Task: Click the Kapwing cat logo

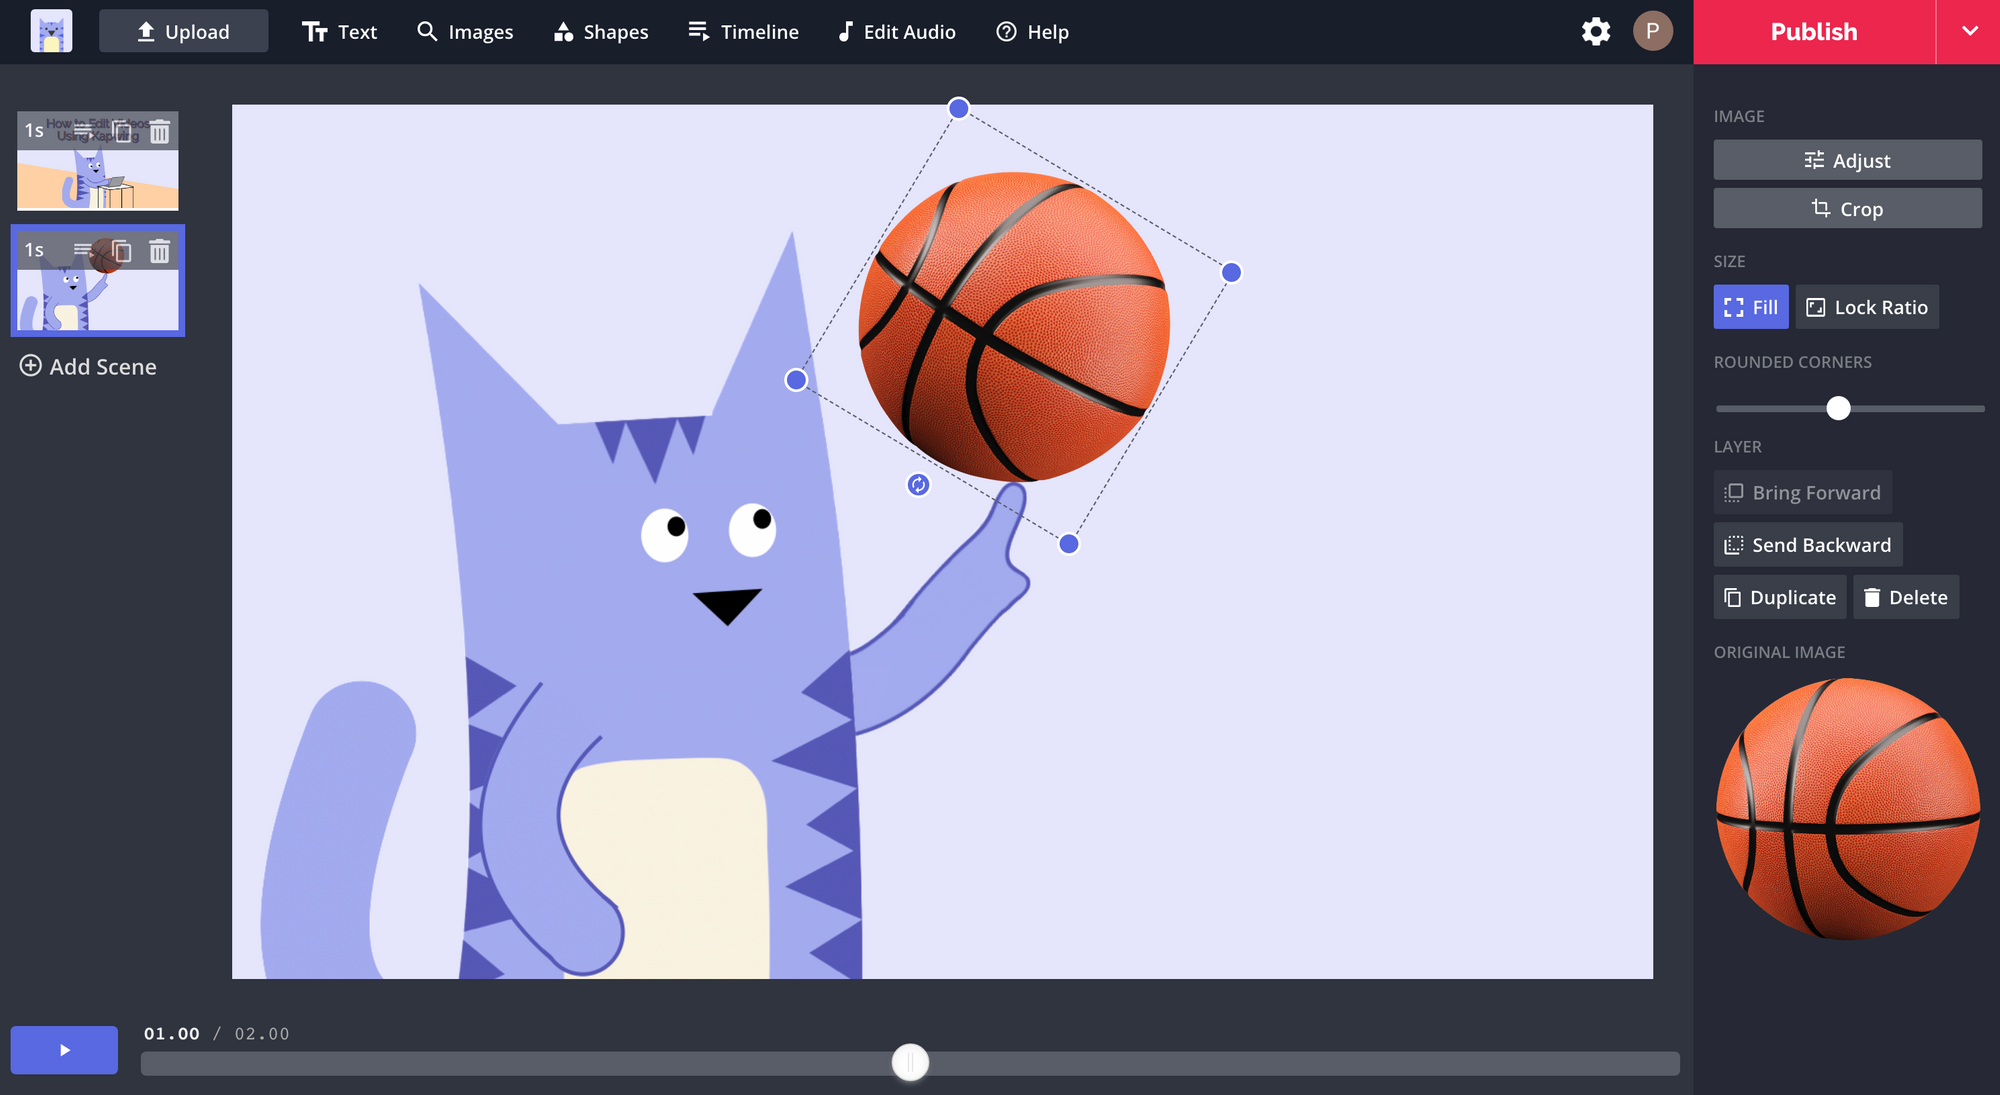Action: (x=51, y=32)
